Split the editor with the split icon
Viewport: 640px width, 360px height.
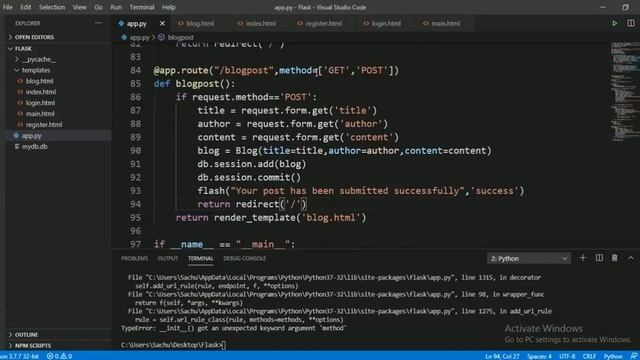click(x=631, y=24)
